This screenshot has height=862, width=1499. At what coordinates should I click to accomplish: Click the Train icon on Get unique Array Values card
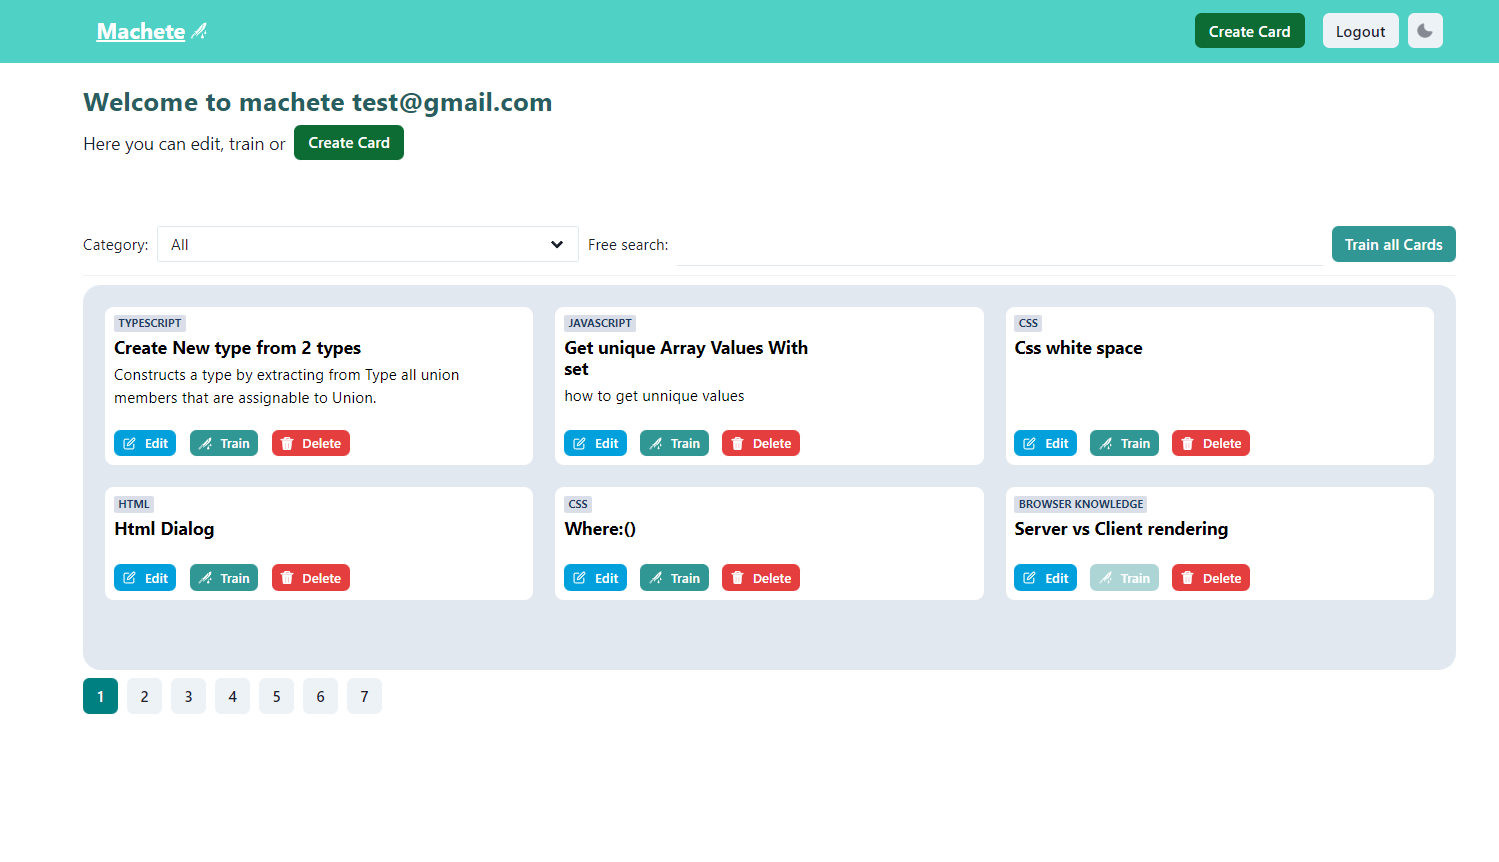click(x=656, y=444)
